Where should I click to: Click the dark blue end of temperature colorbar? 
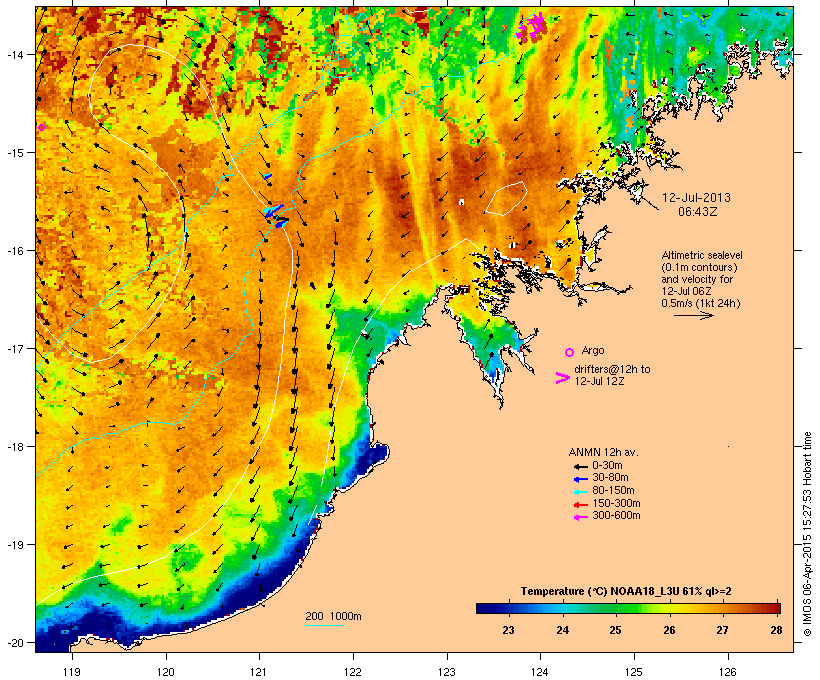(484, 608)
